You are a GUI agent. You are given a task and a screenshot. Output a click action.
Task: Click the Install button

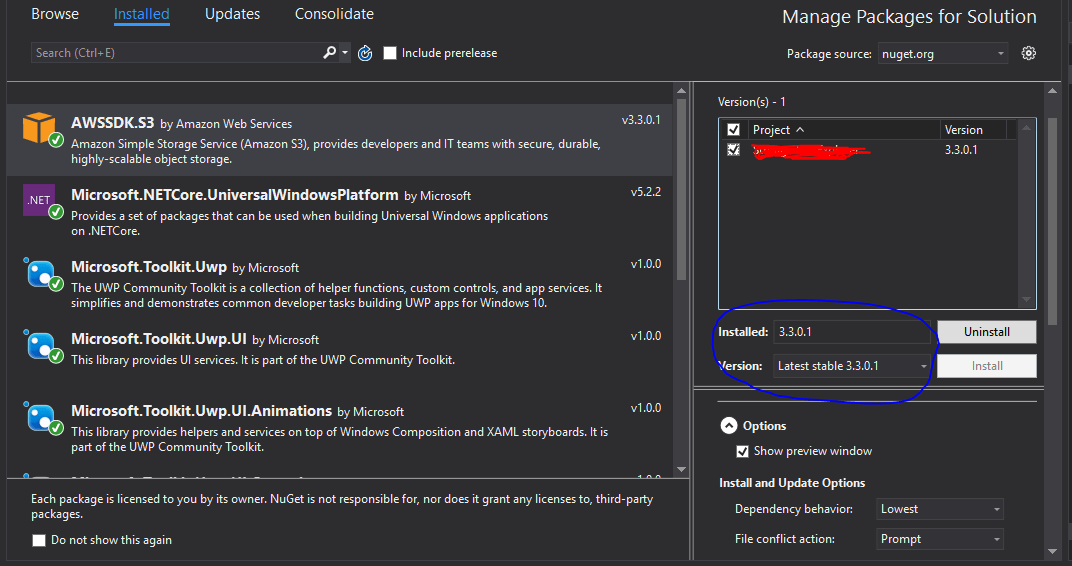(x=987, y=366)
